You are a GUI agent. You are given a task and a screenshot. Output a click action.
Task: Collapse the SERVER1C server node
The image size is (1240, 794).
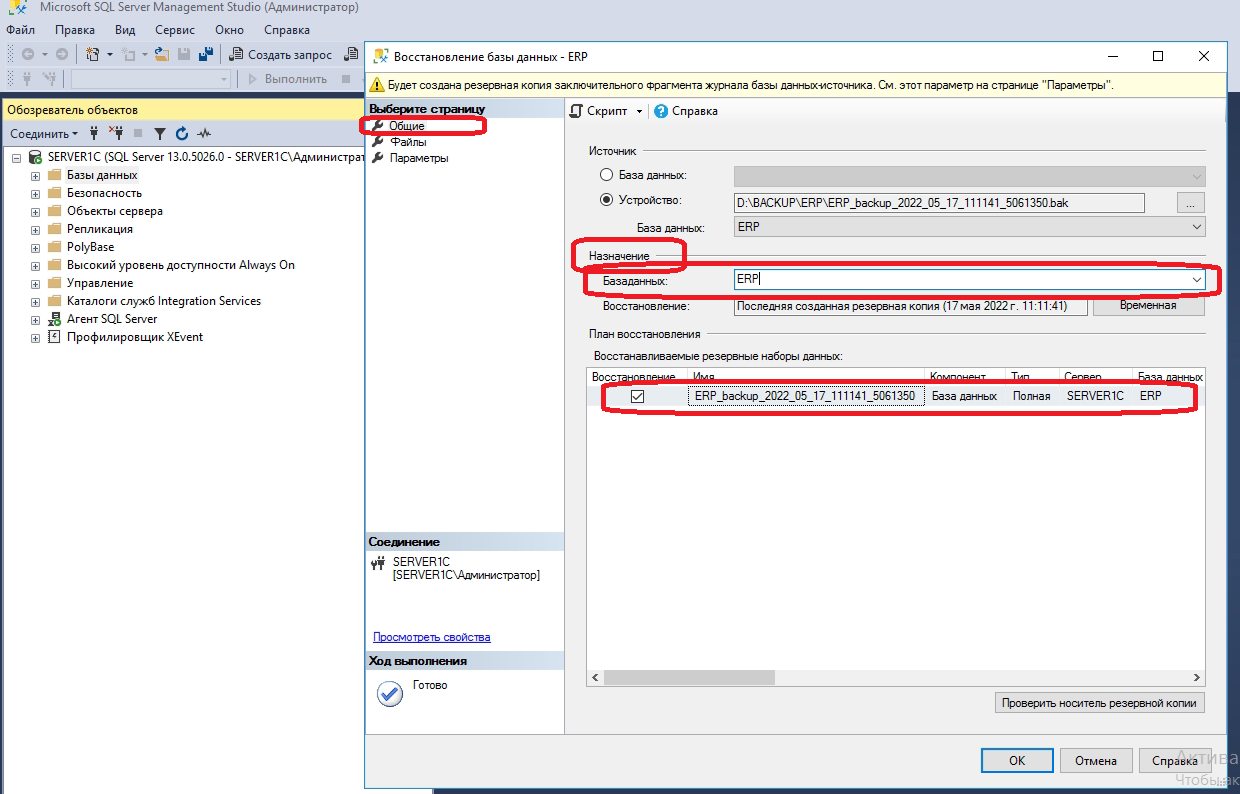(17, 157)
